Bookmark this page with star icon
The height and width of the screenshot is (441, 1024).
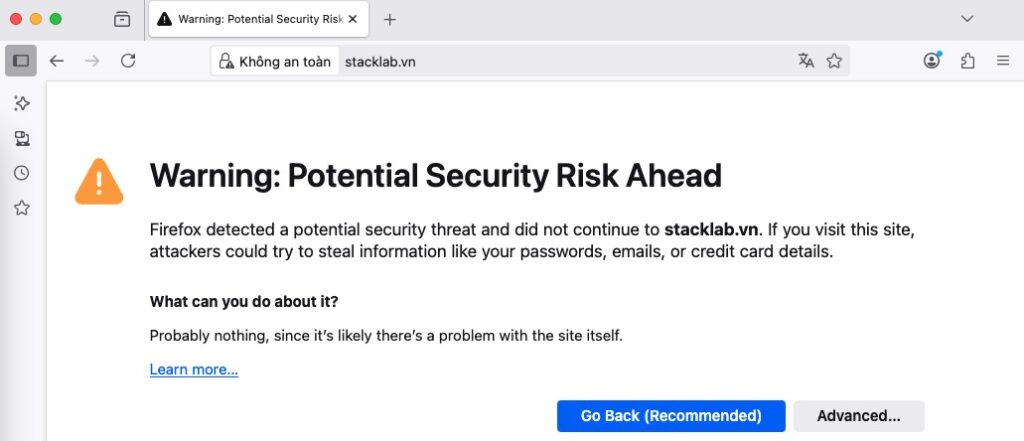click(x=834, y=61)
